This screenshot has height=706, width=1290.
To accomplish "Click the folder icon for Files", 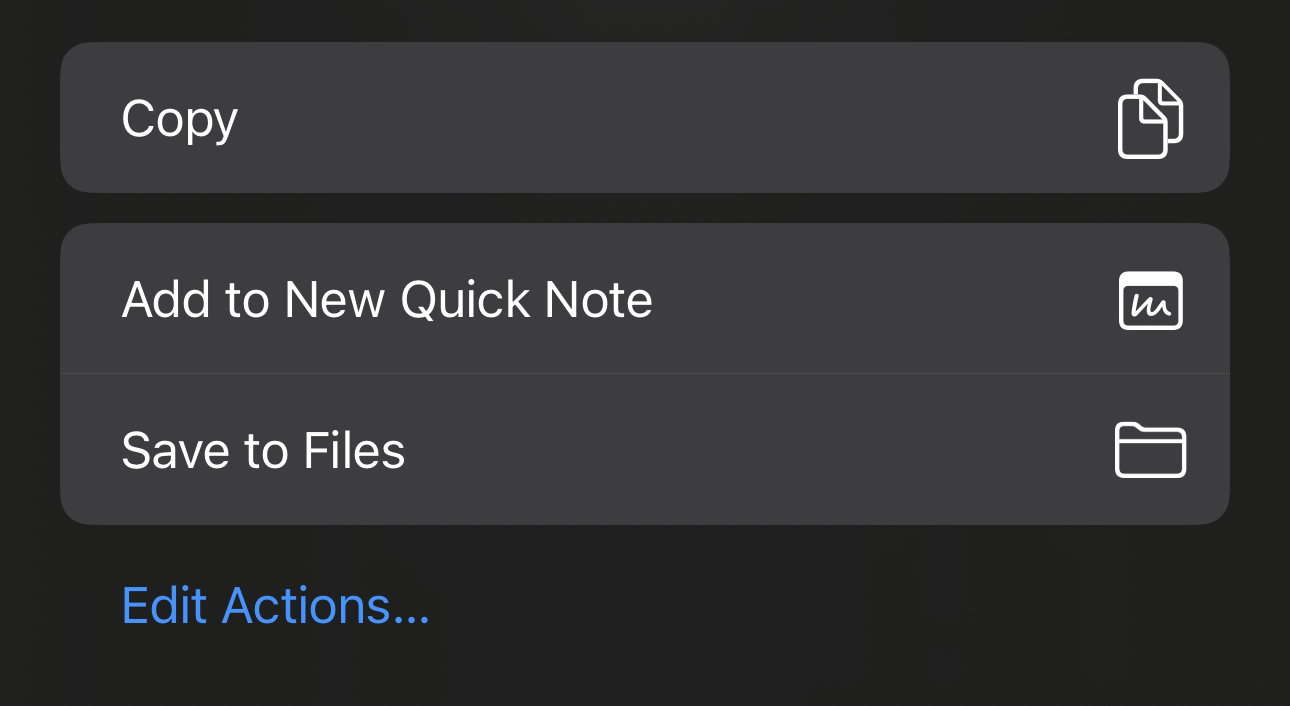I will click(1150, 450).
